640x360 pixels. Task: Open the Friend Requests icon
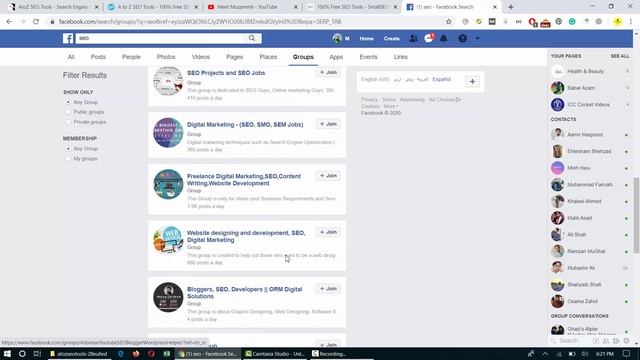(413, 38)
